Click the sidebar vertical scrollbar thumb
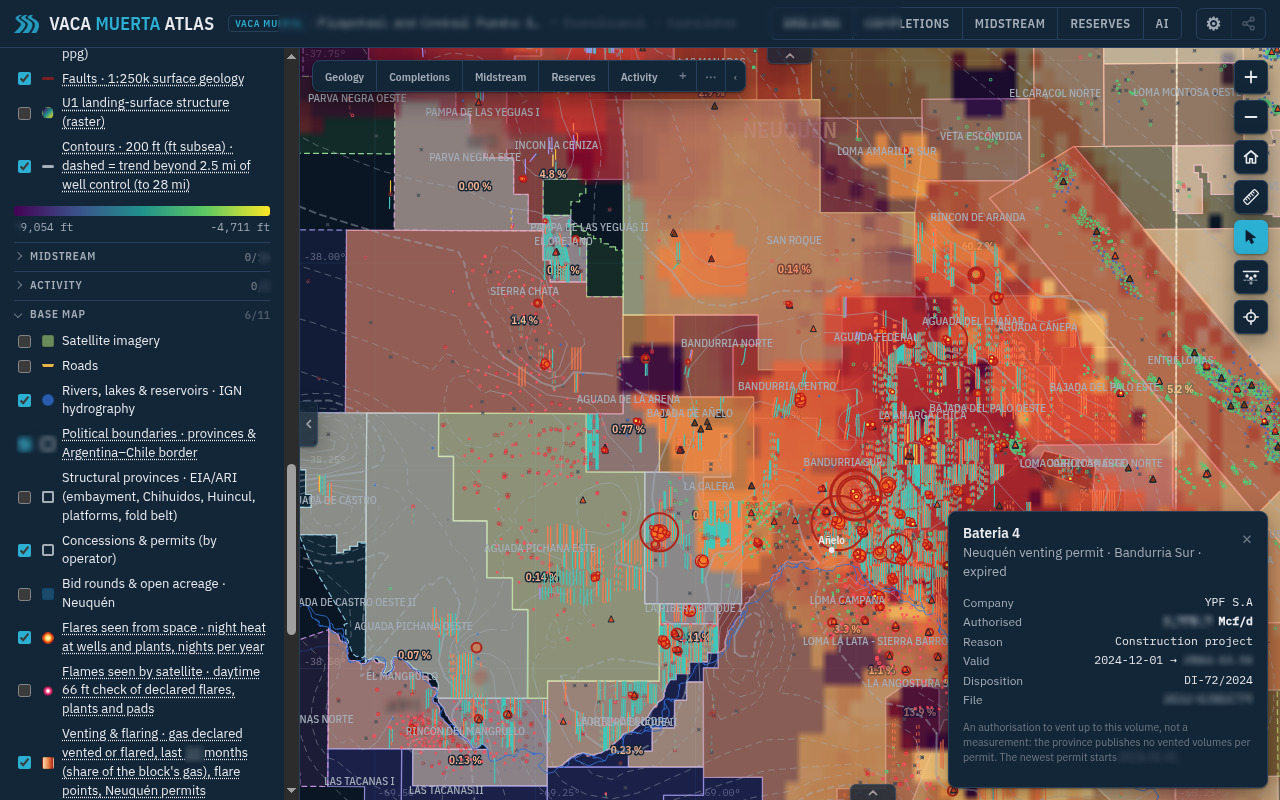Screen dimensions: 1280x800 291,549
